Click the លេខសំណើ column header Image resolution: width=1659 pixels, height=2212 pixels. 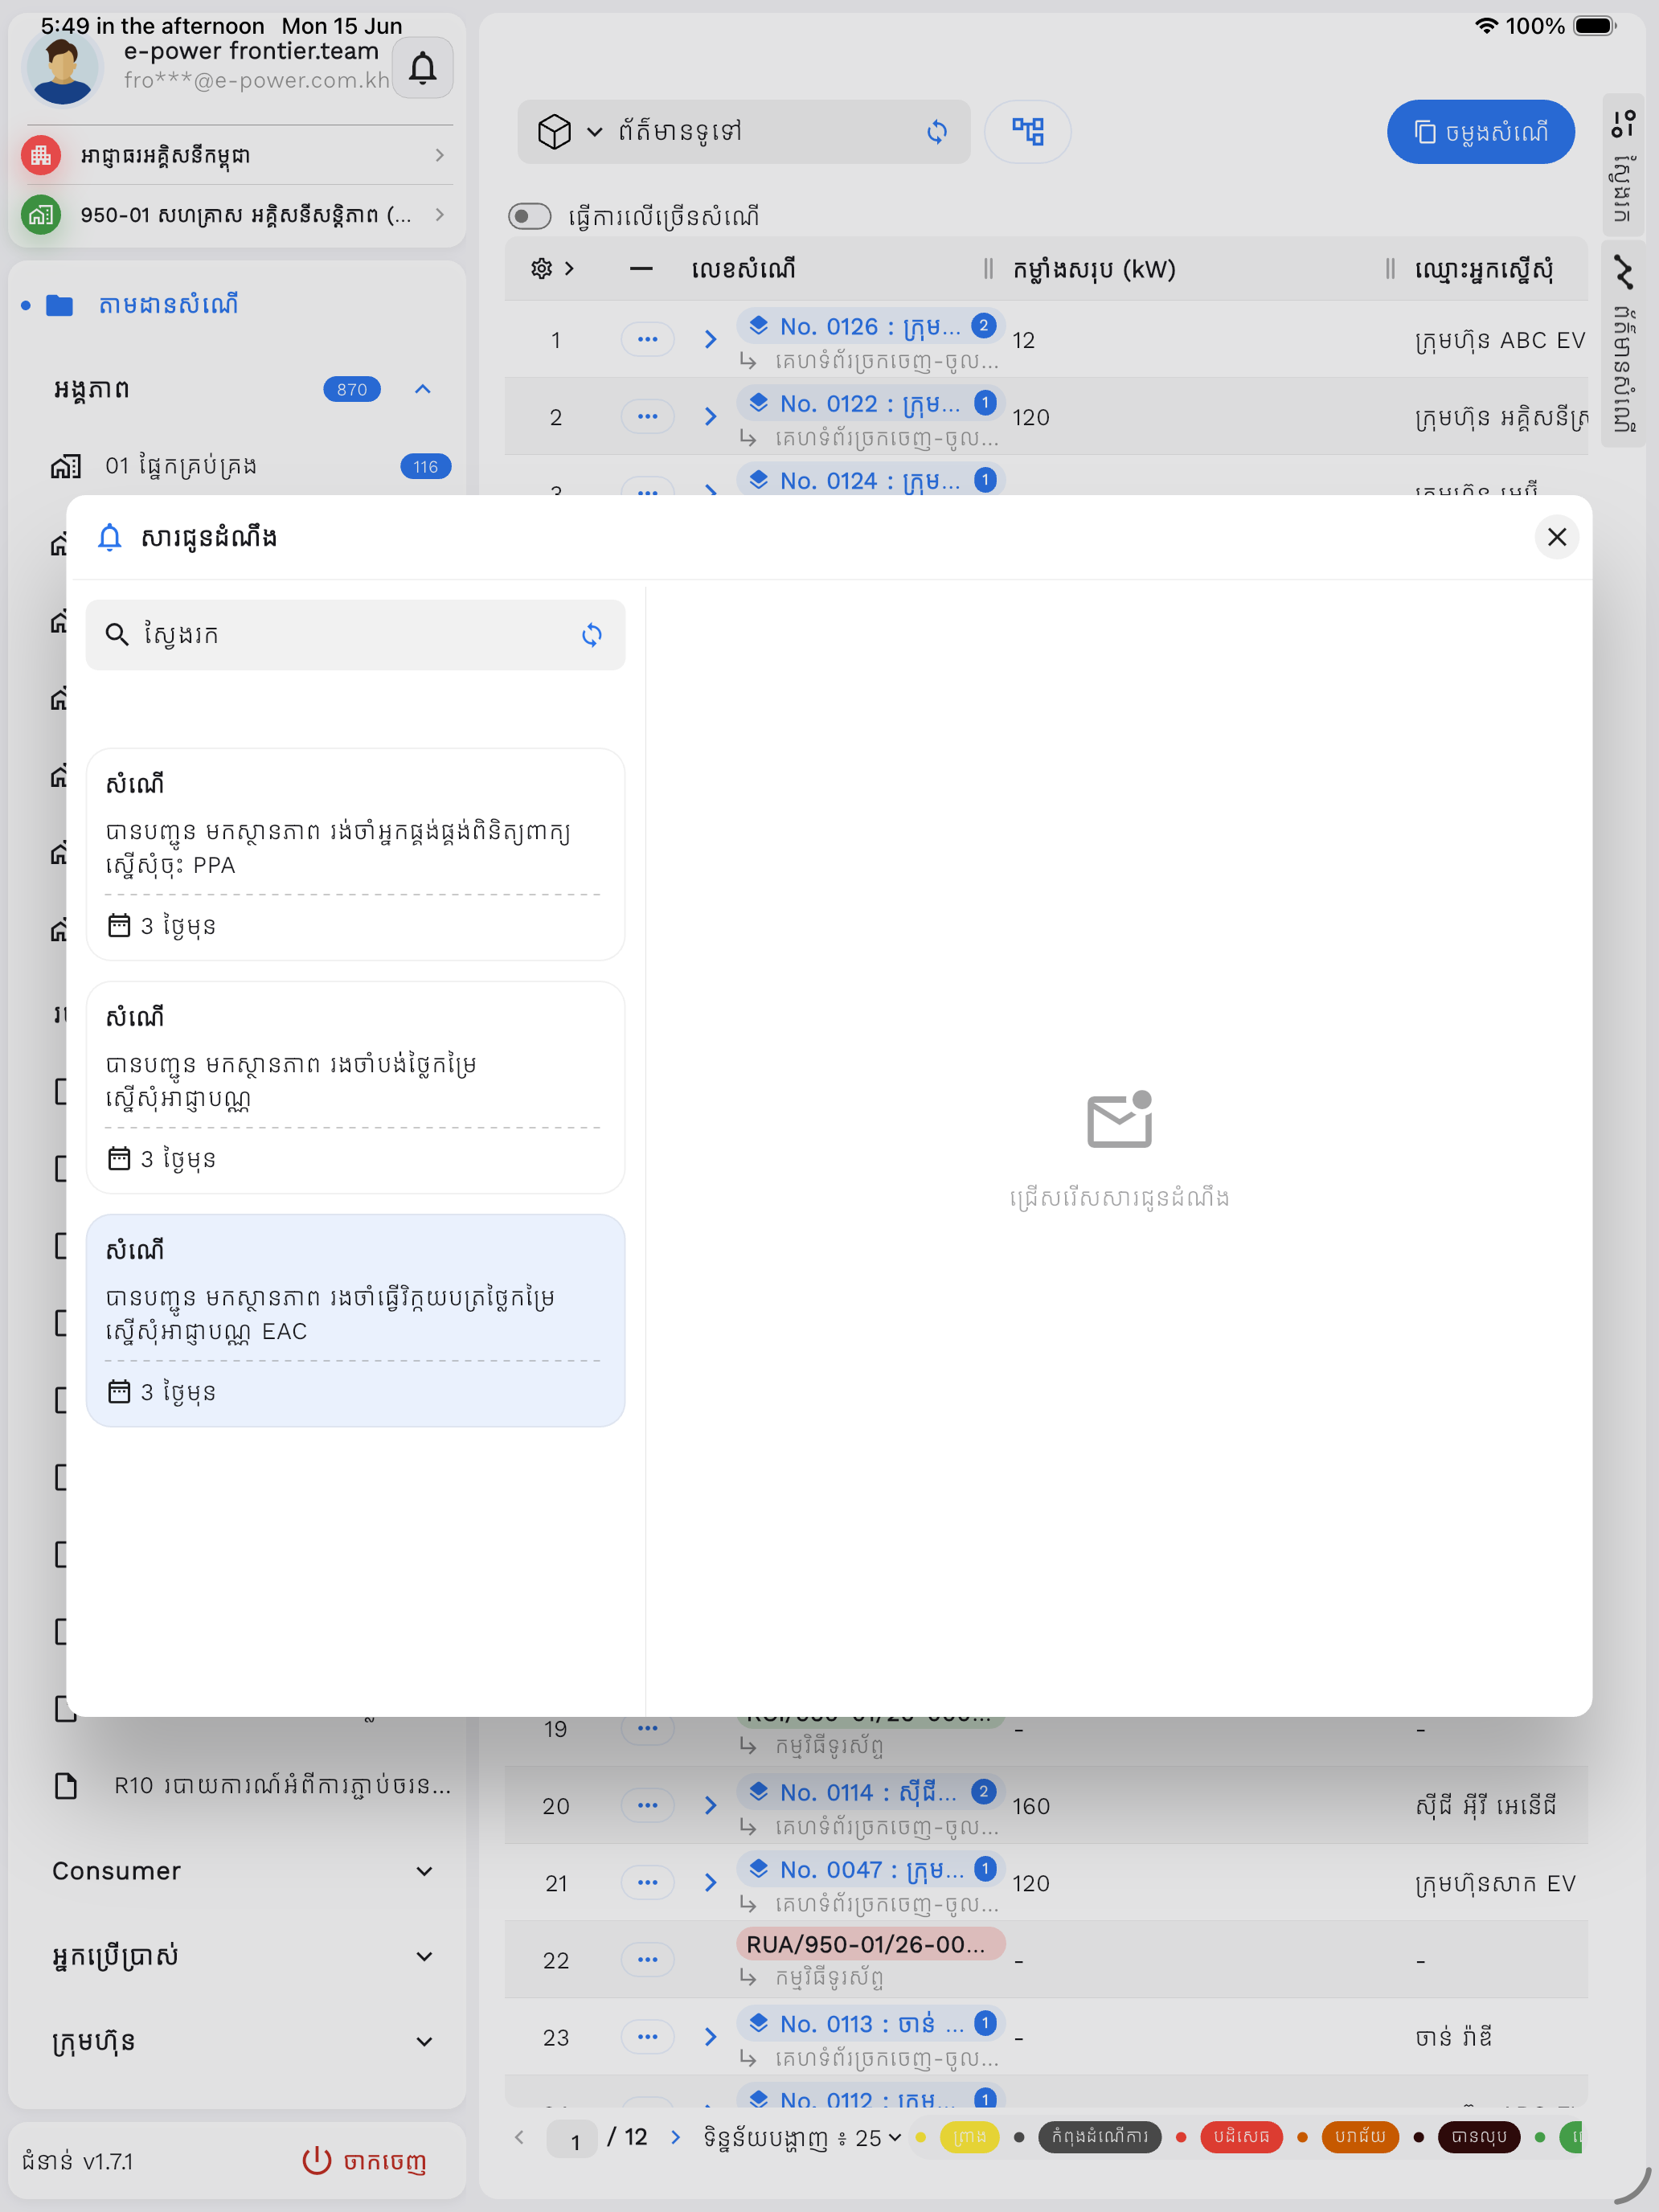743,269
